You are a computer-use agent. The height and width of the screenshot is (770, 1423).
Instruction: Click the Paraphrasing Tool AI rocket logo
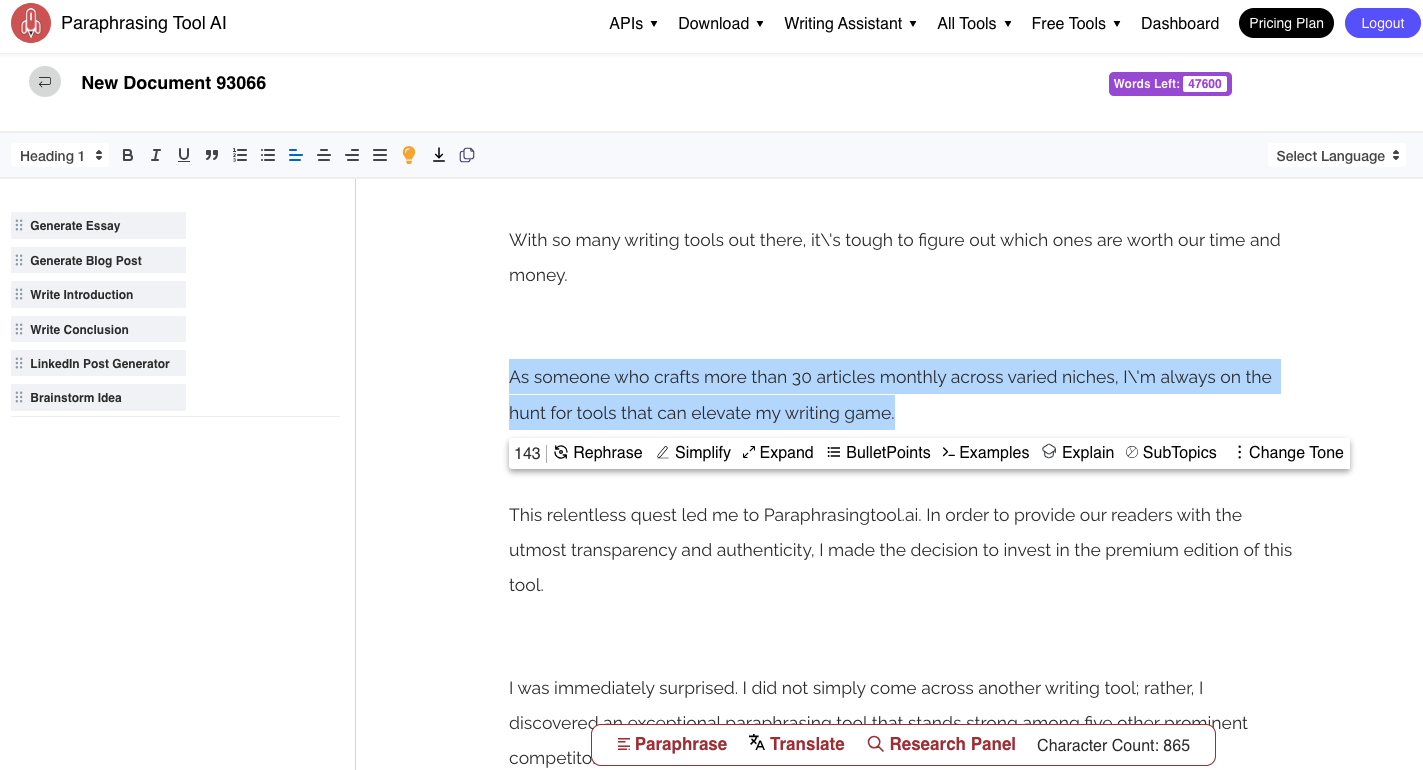31,23
